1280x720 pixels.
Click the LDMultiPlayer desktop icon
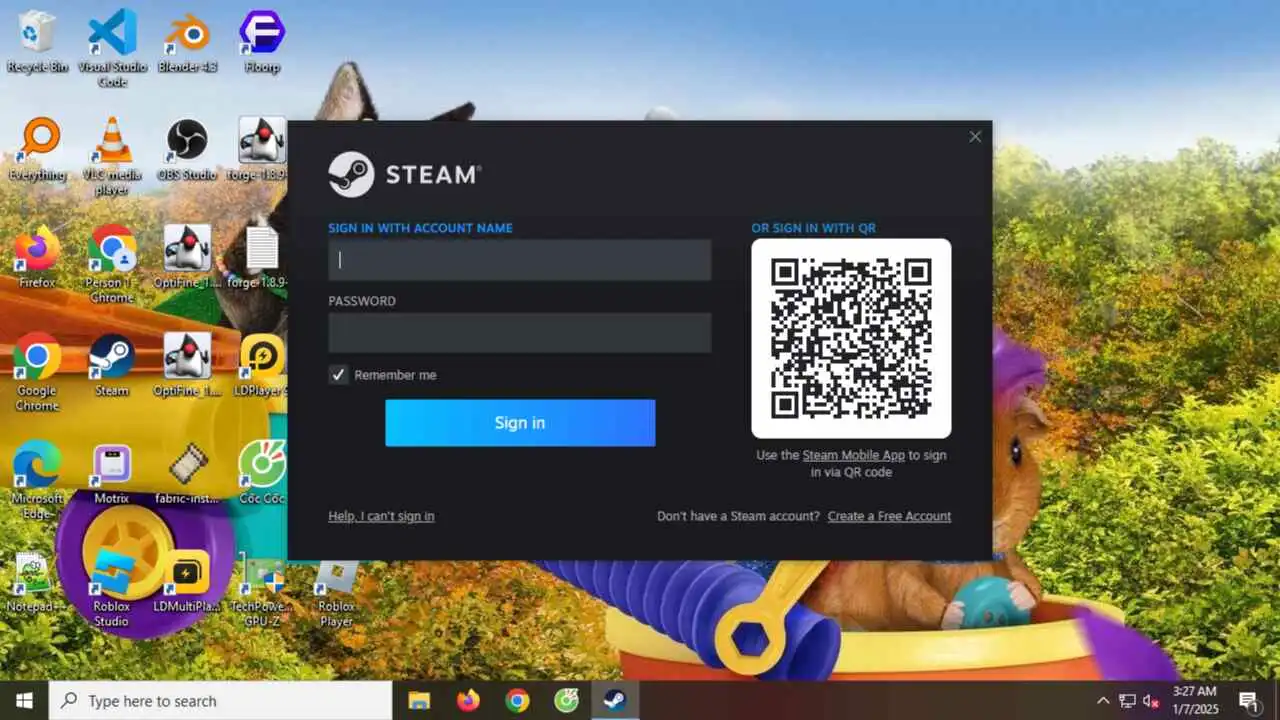(187, 581)
